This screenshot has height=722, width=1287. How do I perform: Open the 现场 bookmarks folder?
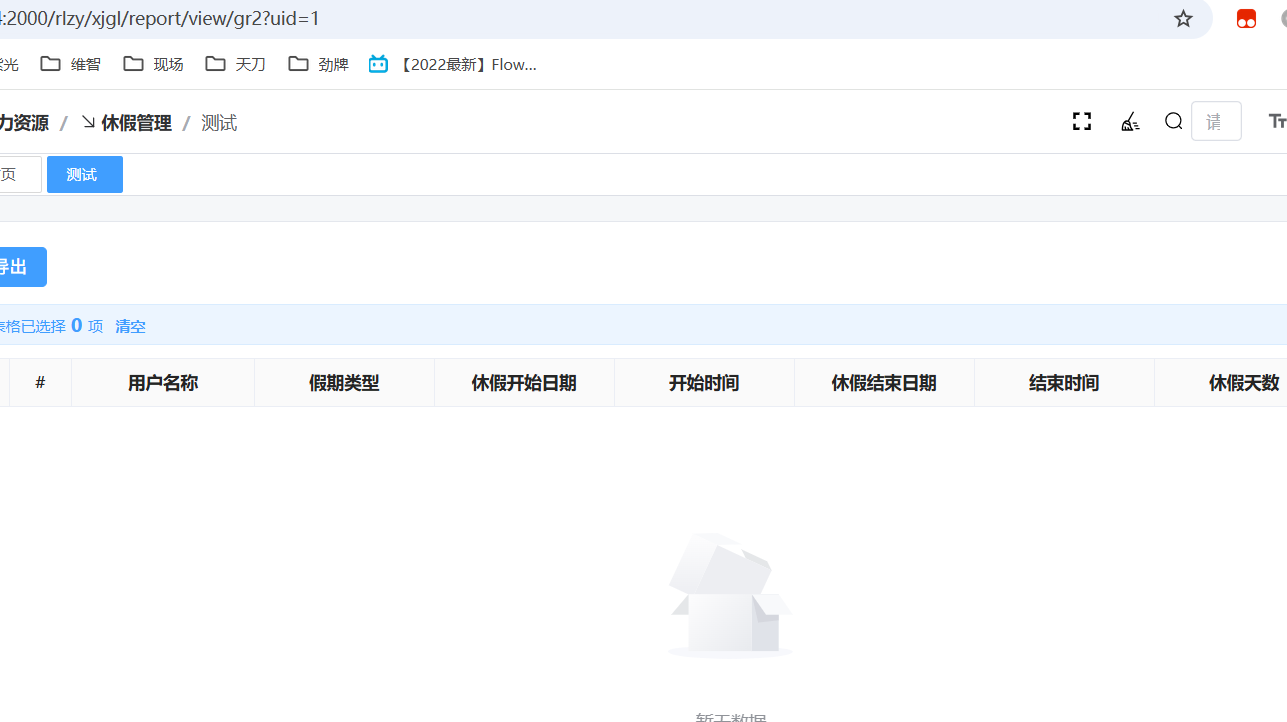point(154,64)
